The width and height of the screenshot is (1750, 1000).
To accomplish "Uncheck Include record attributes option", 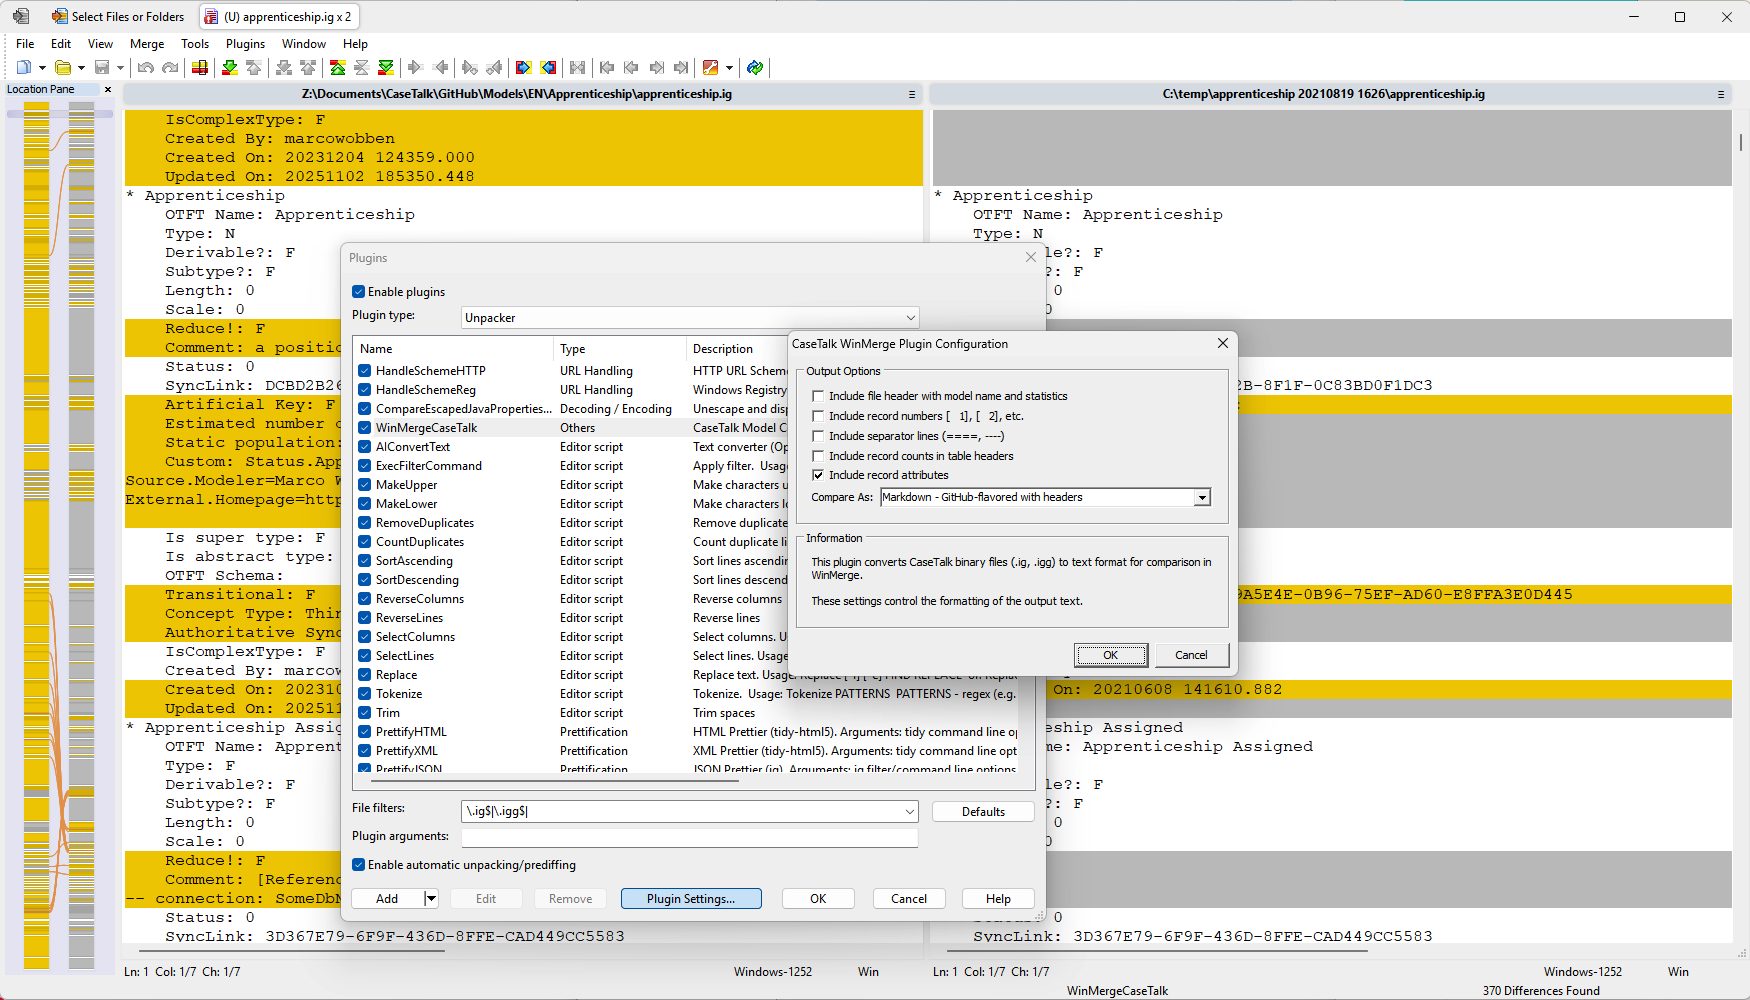I will pos(818,475).
